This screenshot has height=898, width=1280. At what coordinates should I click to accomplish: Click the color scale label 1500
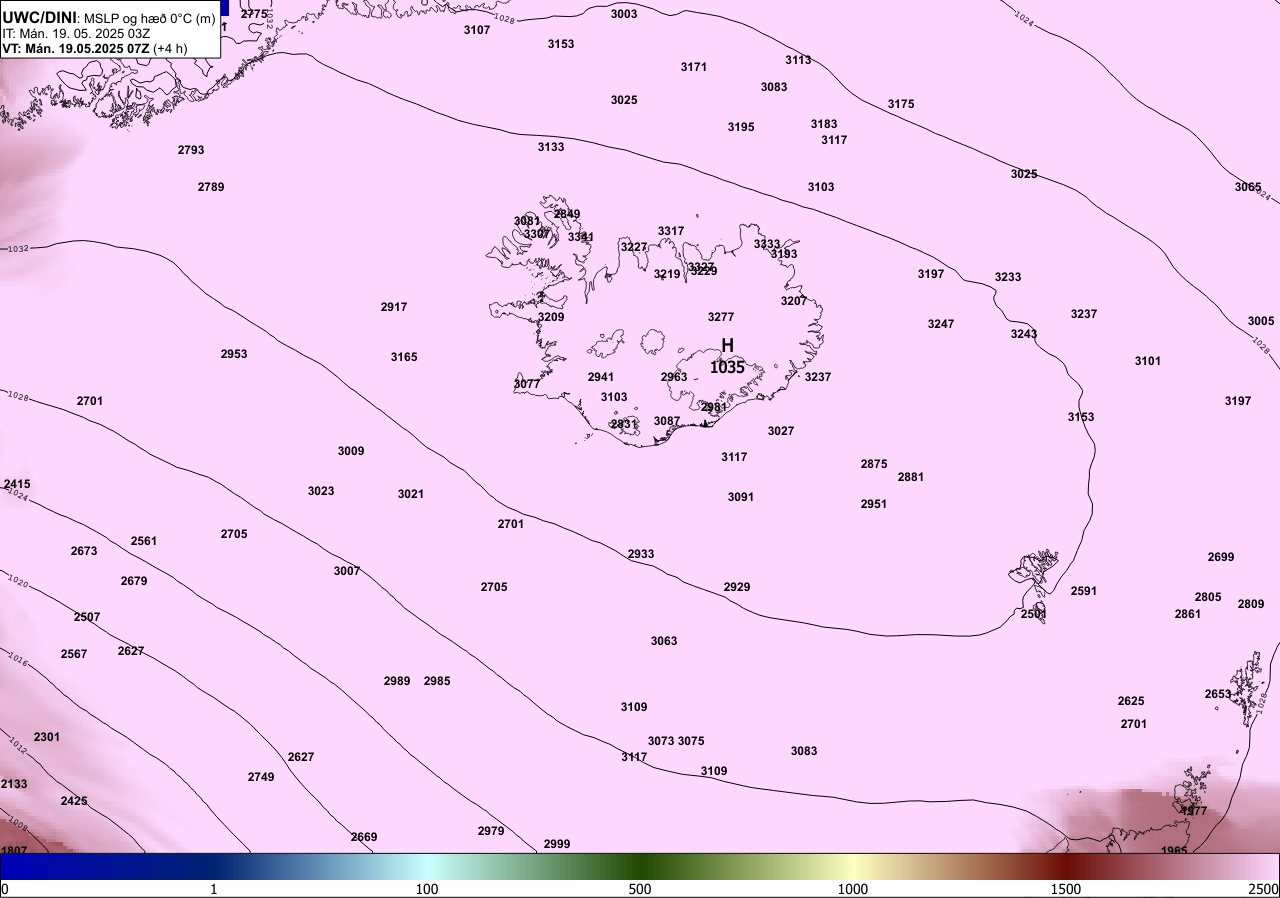(x=1066, y=889)
